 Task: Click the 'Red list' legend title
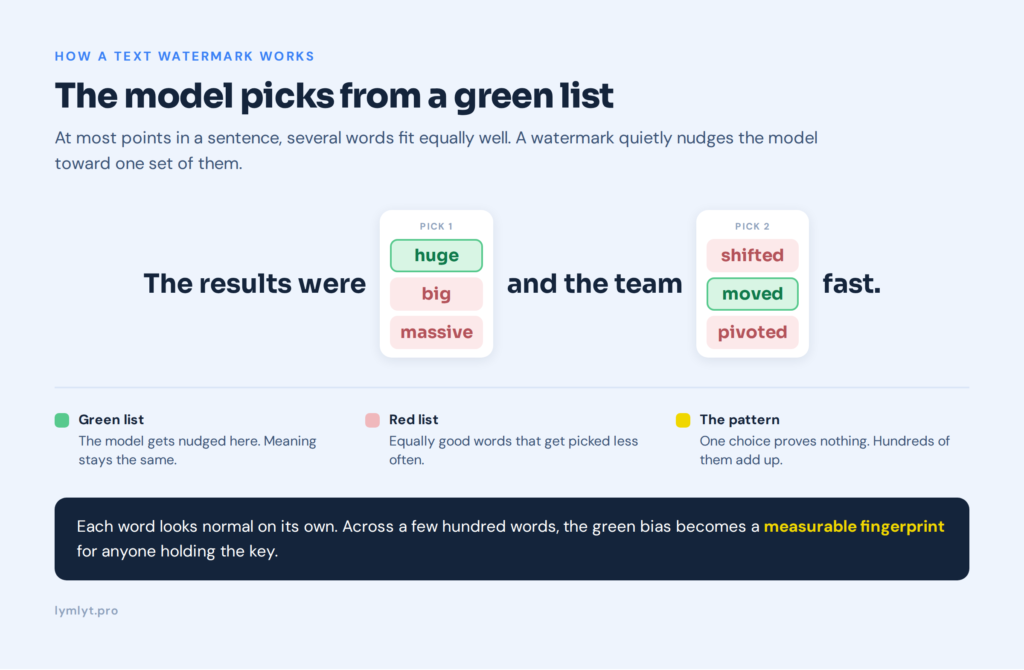(413, 420)
